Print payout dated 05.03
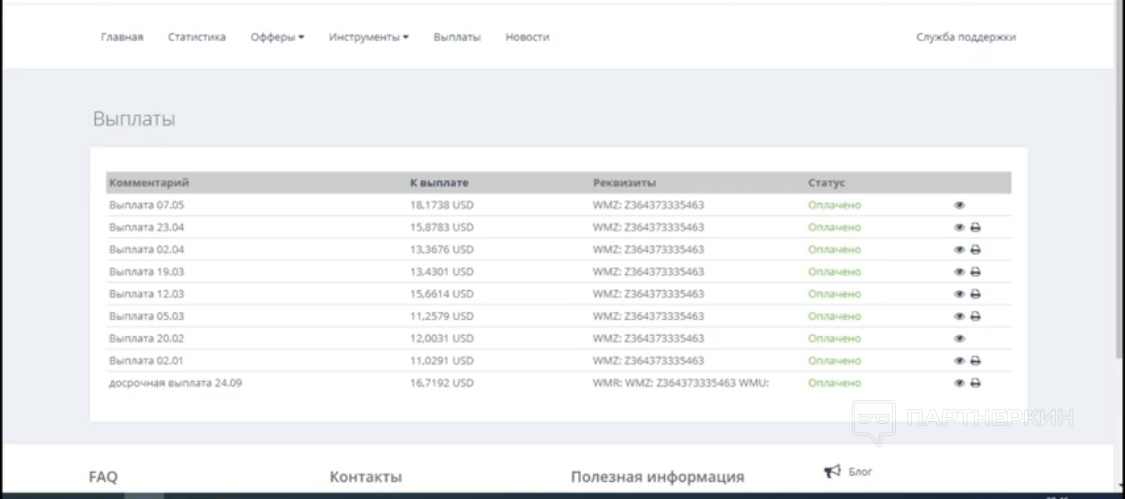Viewport: 1125px width, 499px height. click(x=975, y=316)
